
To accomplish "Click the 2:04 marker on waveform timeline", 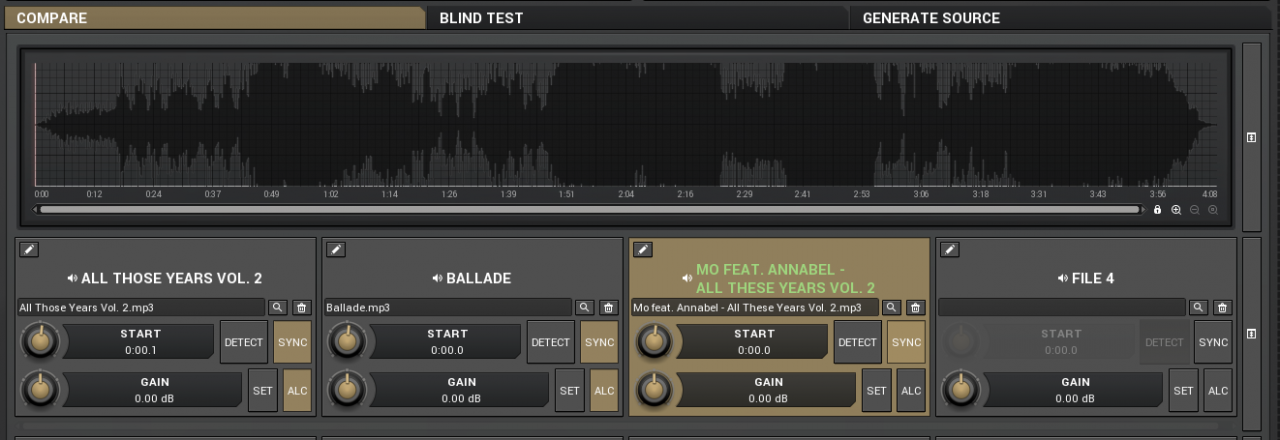I will click(x=625, y=194).
